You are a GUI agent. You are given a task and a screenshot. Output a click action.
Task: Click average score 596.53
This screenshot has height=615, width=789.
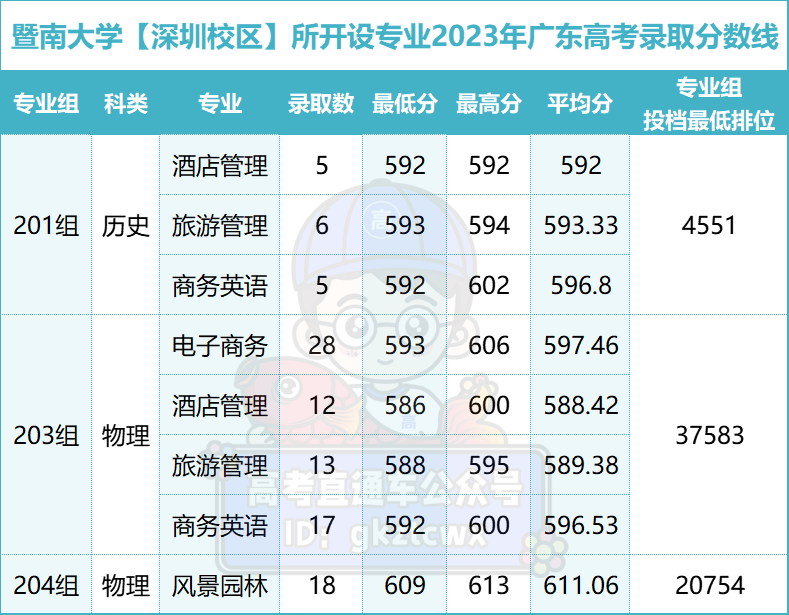point(581,525)
